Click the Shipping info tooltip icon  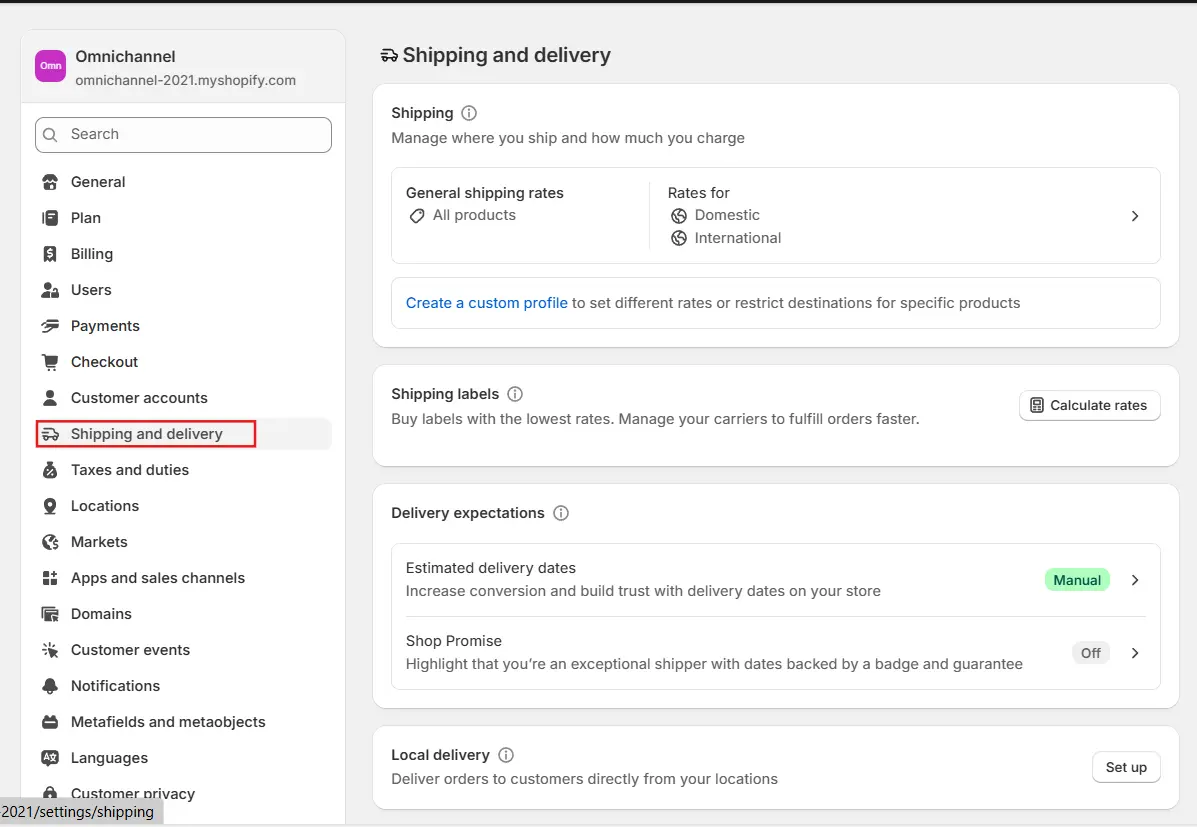(468, 113)
